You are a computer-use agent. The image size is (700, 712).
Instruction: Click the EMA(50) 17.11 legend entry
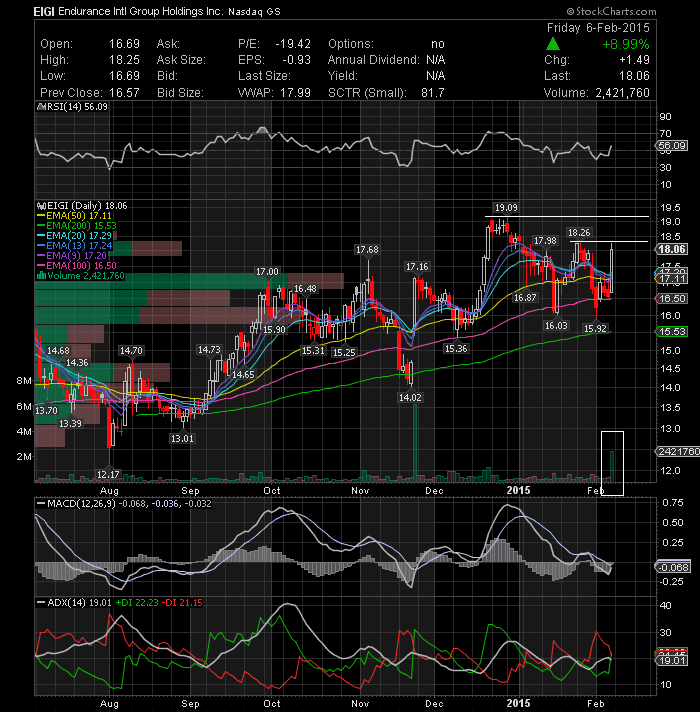(74, 216)
